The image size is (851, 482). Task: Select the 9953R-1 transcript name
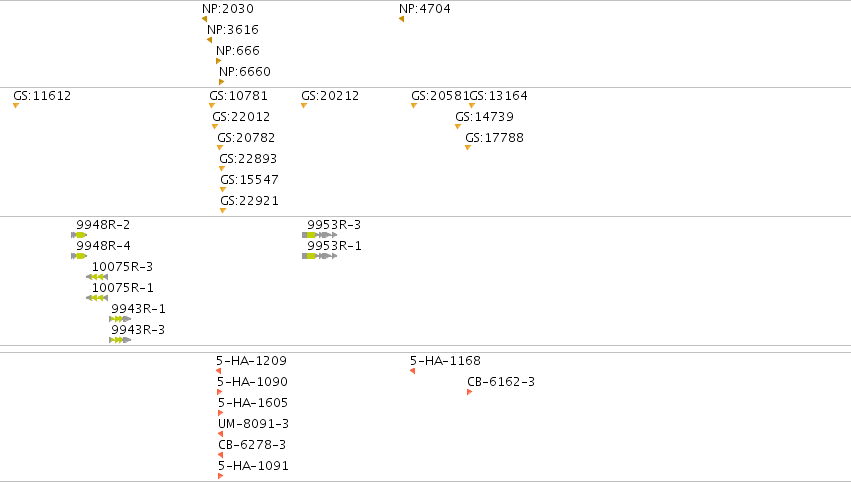(x=334, y=246)
